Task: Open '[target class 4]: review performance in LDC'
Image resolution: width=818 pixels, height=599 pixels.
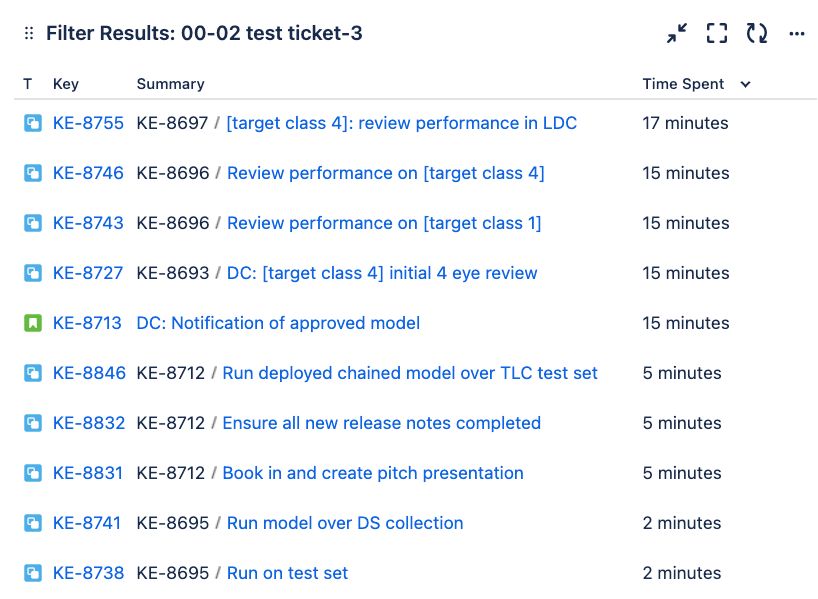Action: click(x=400, y=123)
